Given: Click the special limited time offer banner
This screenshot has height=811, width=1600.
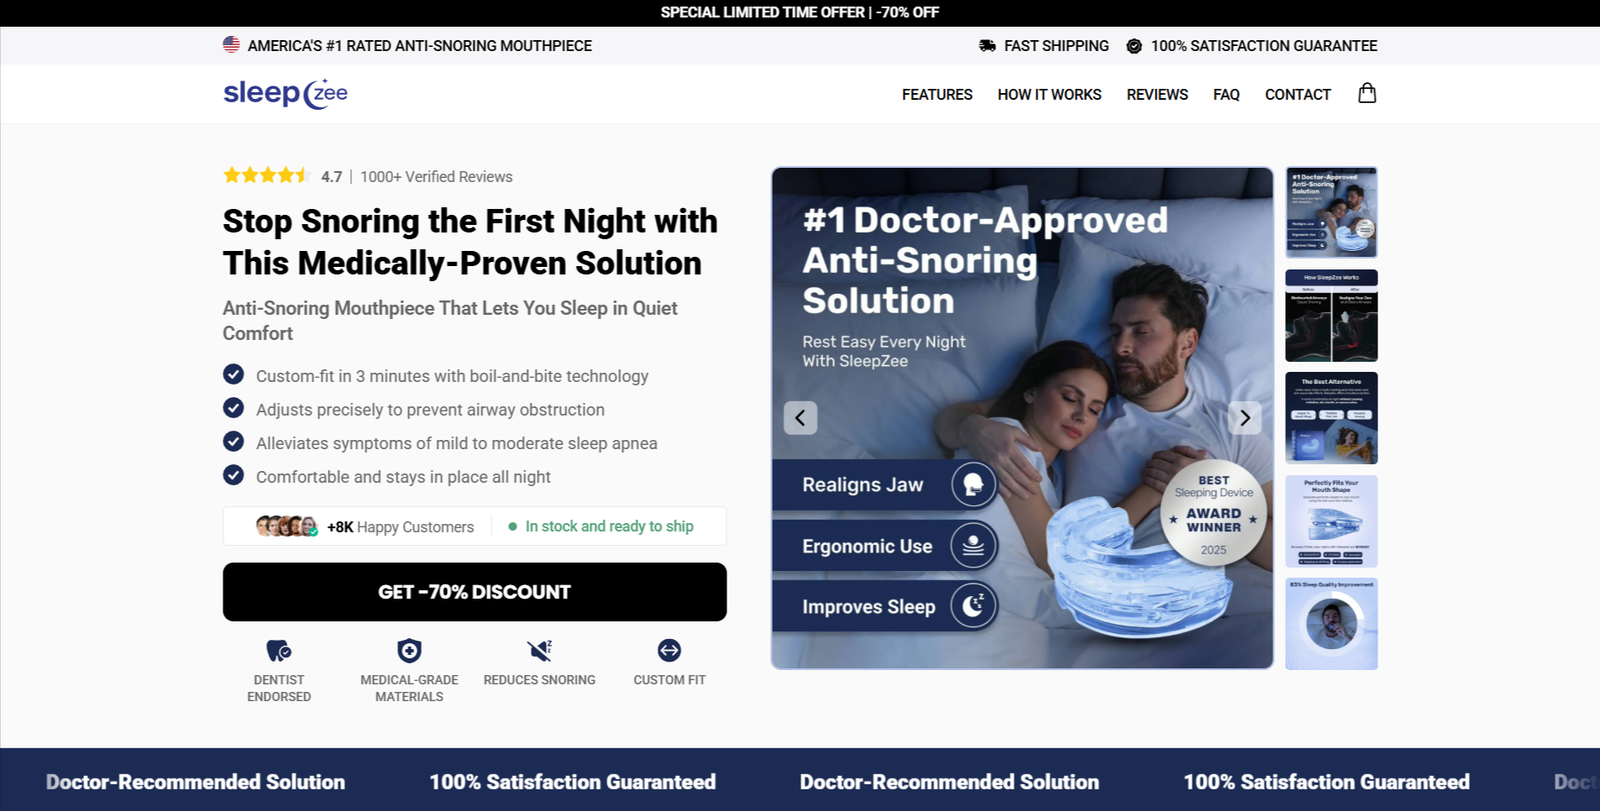Looking at the screenshot, I should point(800,13).
